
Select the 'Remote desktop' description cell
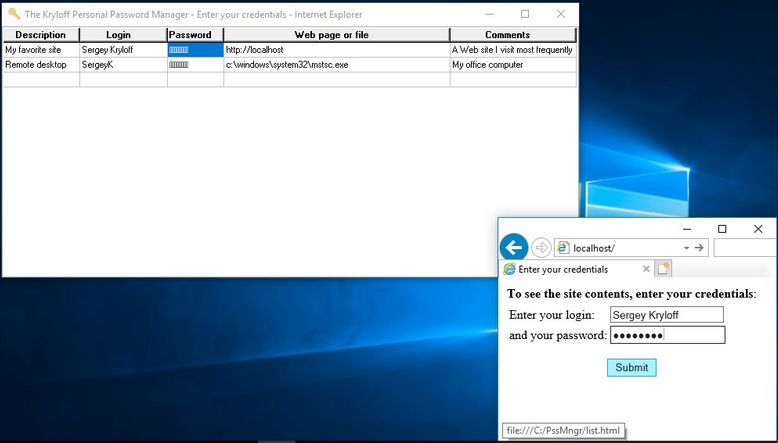[41, 65]
